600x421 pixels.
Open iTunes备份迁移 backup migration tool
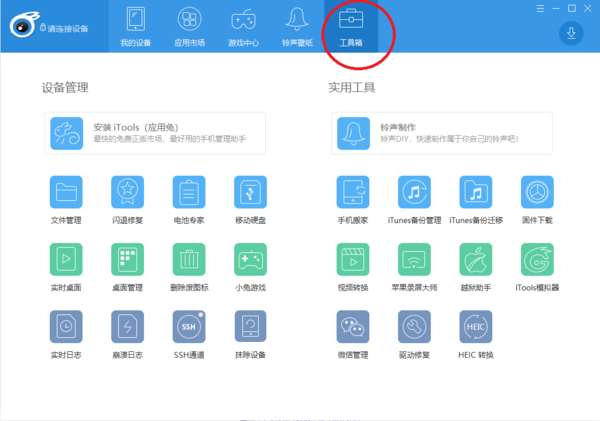476,192
